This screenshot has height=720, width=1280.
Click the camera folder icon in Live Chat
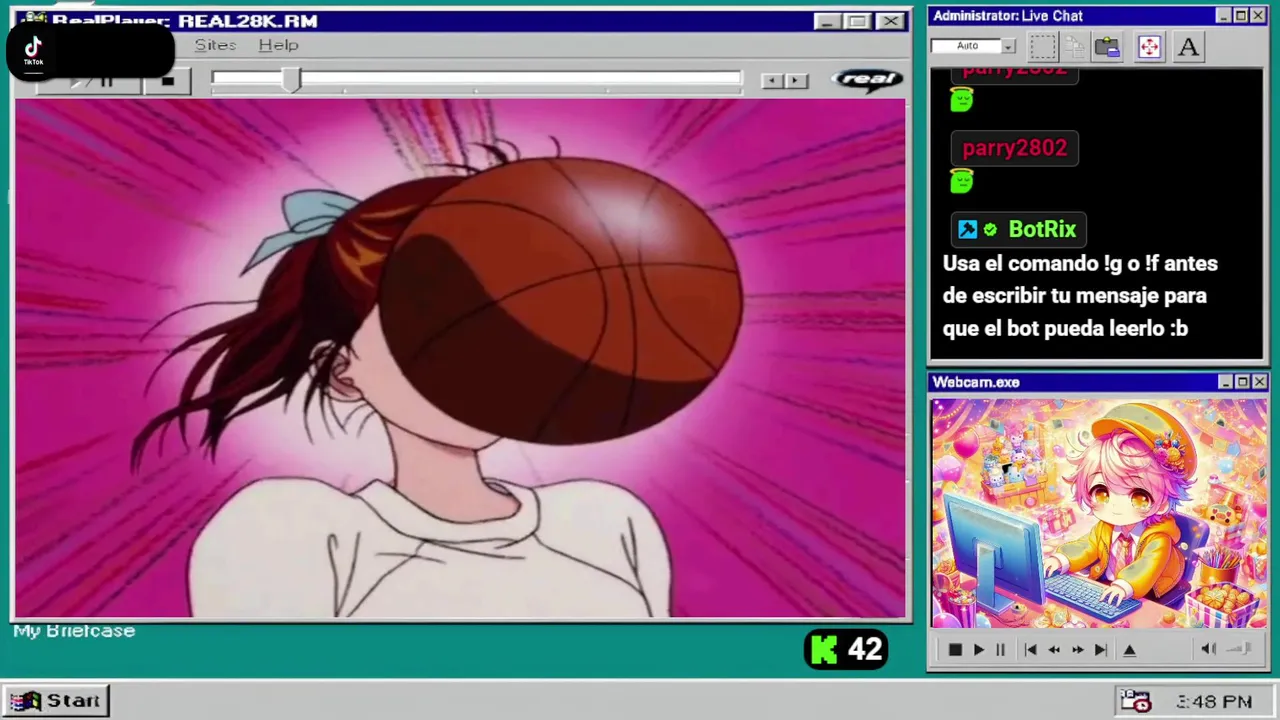pos(1107,46)
